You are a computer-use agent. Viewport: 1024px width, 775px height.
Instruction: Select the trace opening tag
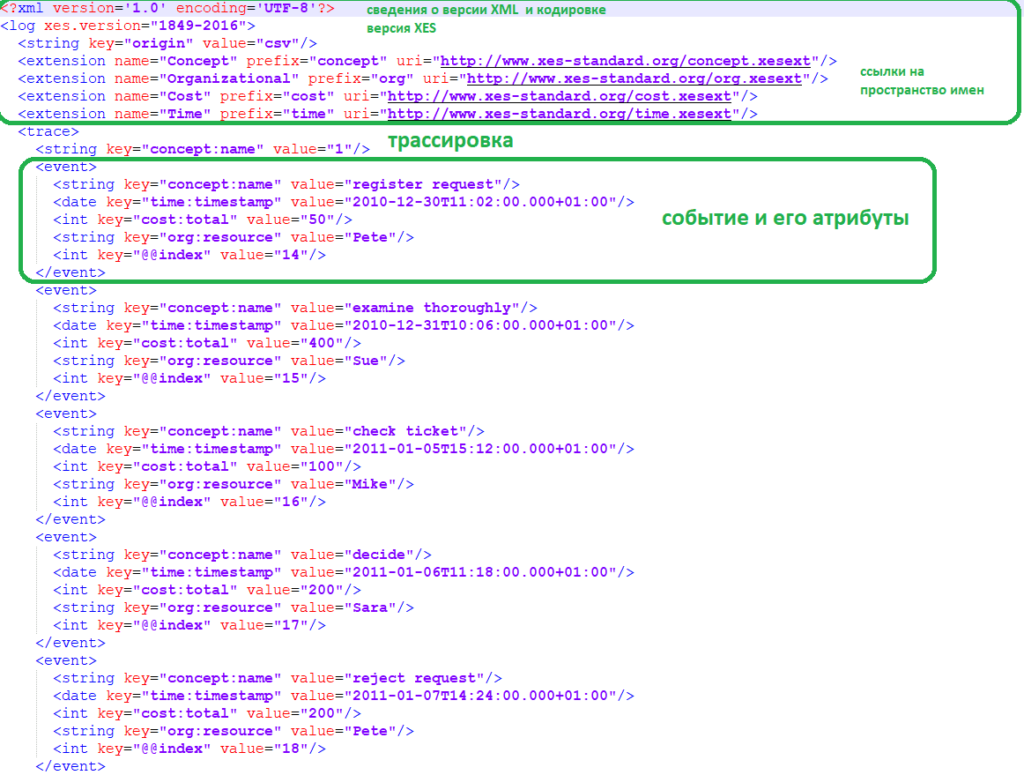48,131
